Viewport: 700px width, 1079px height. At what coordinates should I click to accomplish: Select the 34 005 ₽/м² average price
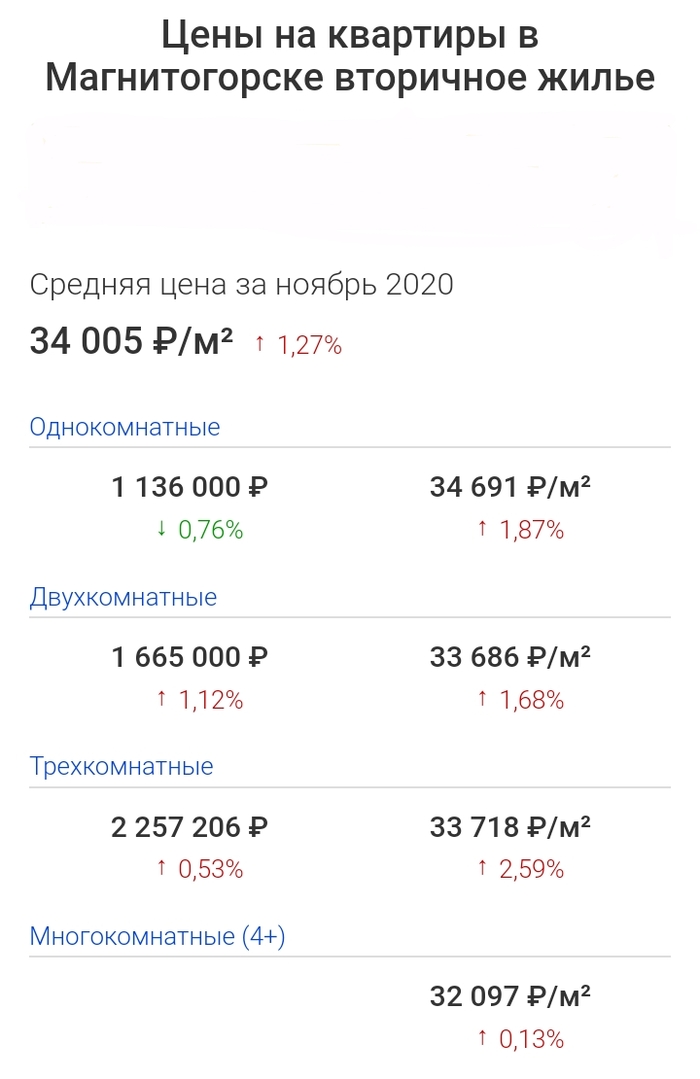(131, 342)
